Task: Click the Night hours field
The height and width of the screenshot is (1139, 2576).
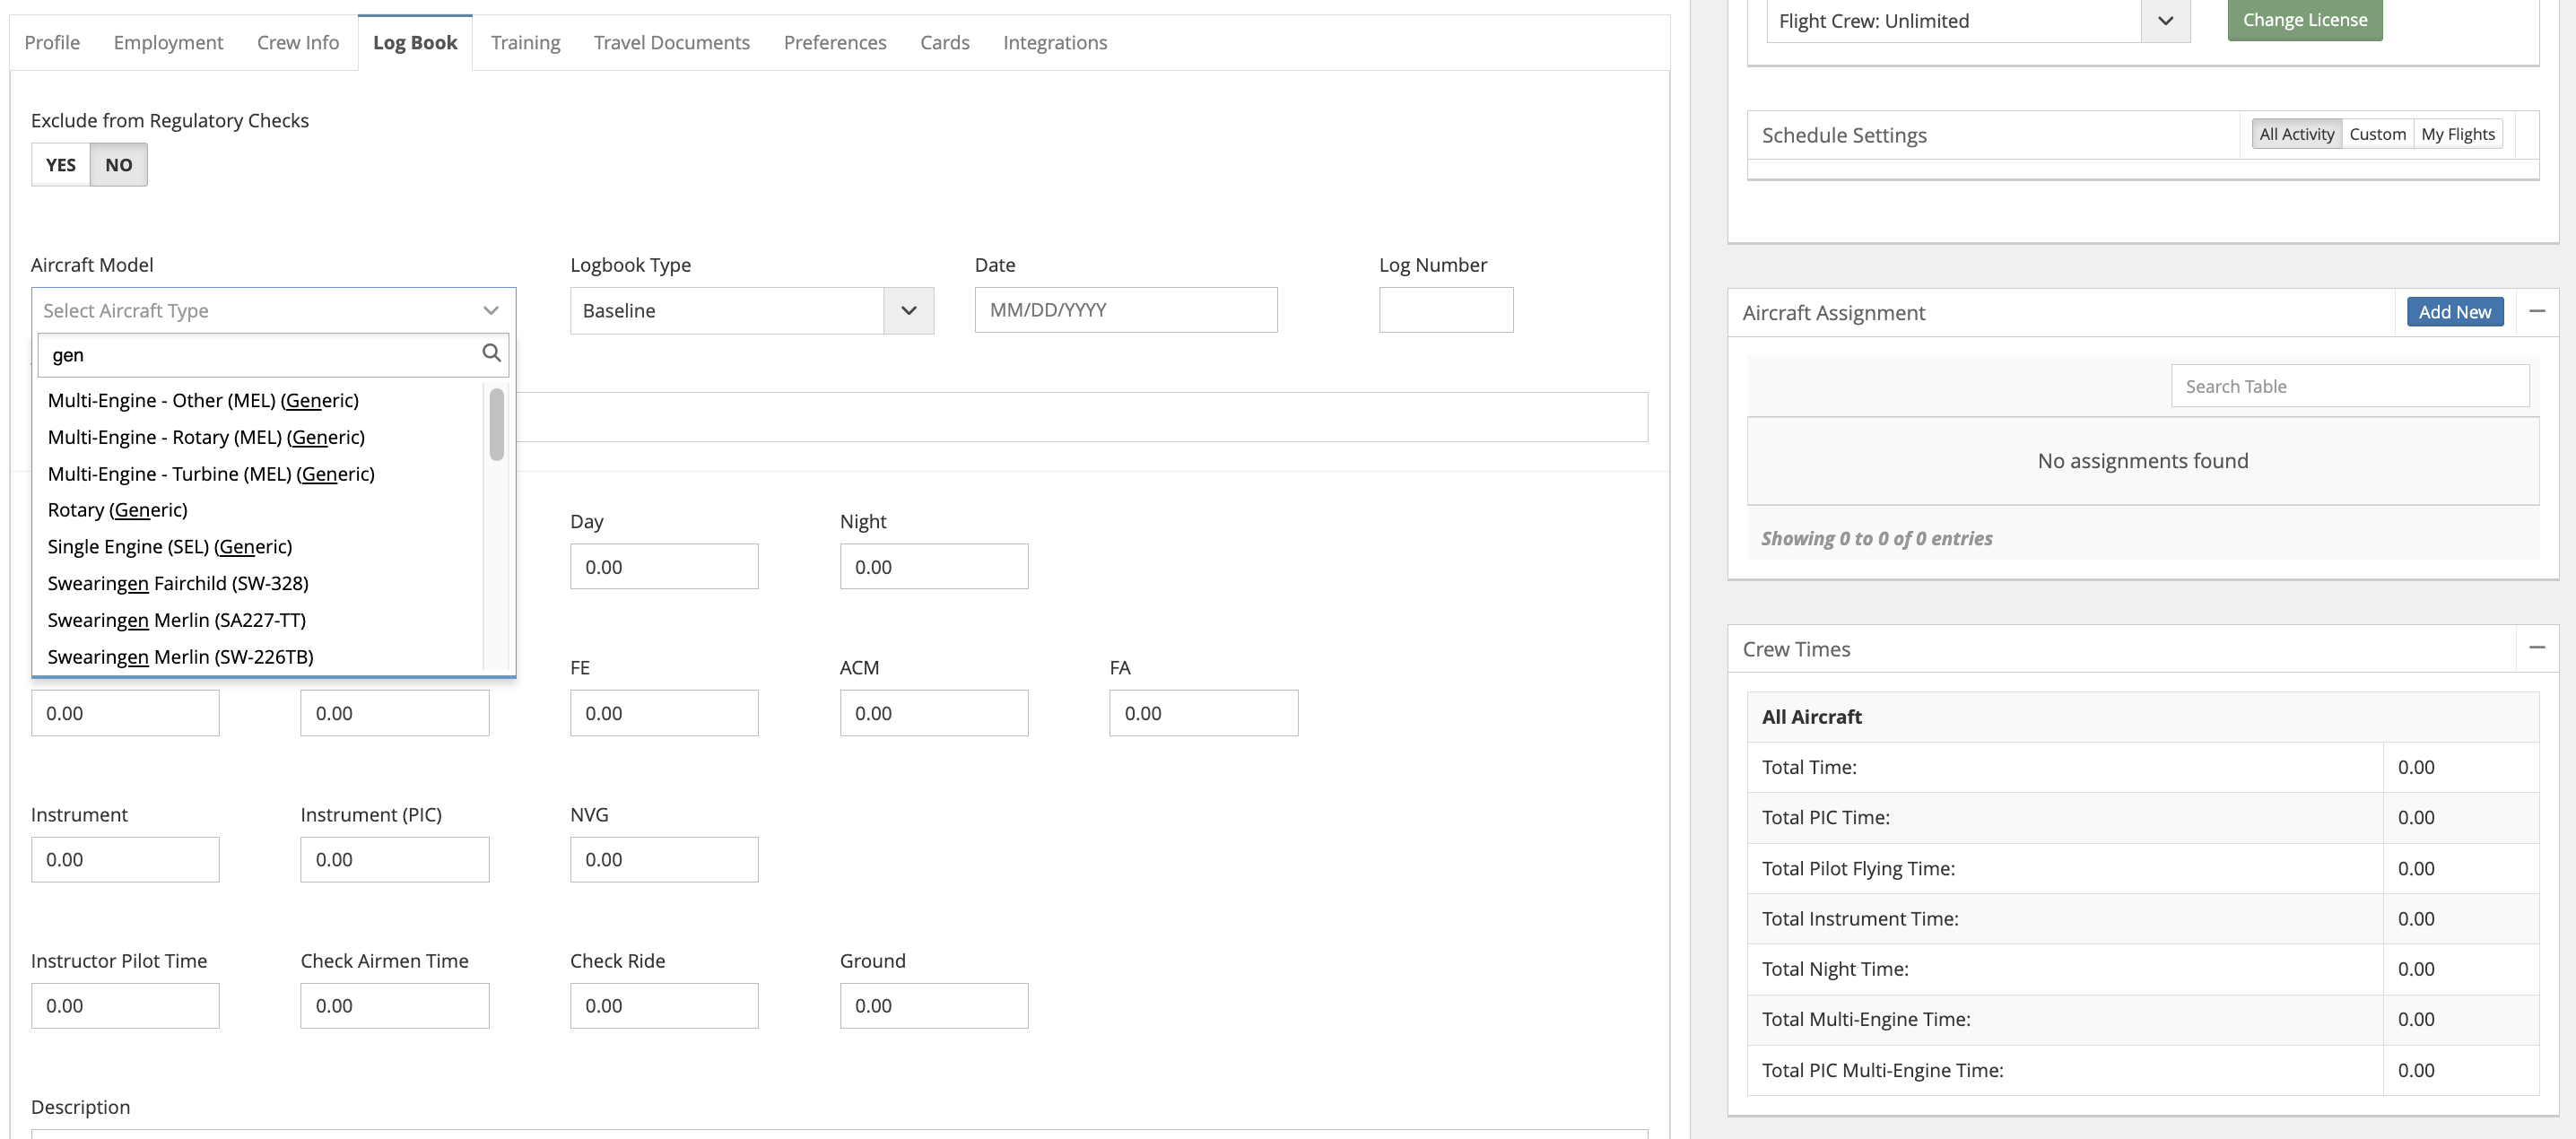Action: point(934,567)
